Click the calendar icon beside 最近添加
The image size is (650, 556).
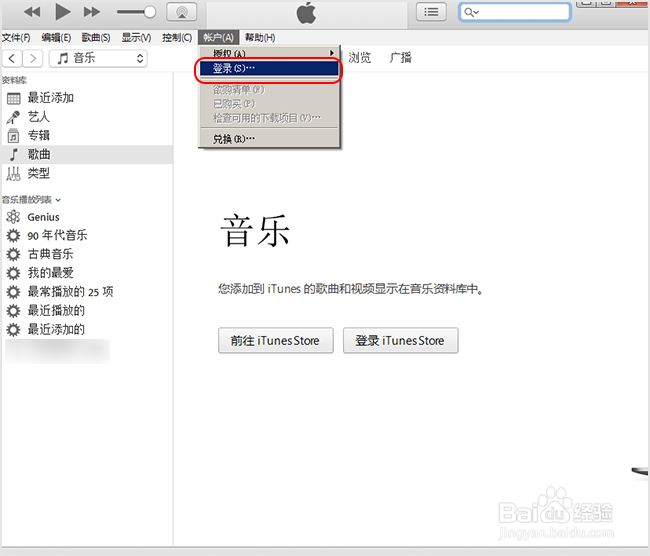point(13,99)
